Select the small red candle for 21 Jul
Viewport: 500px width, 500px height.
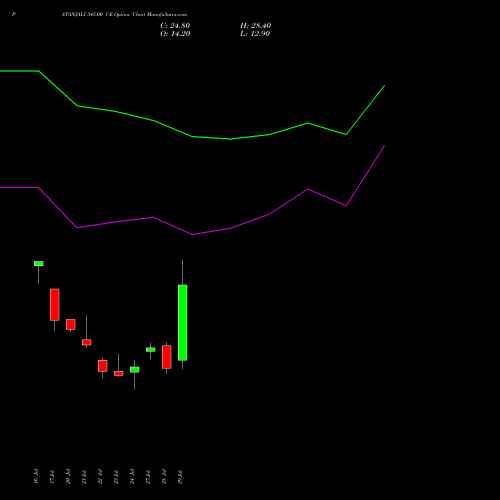tap(87, 342)
